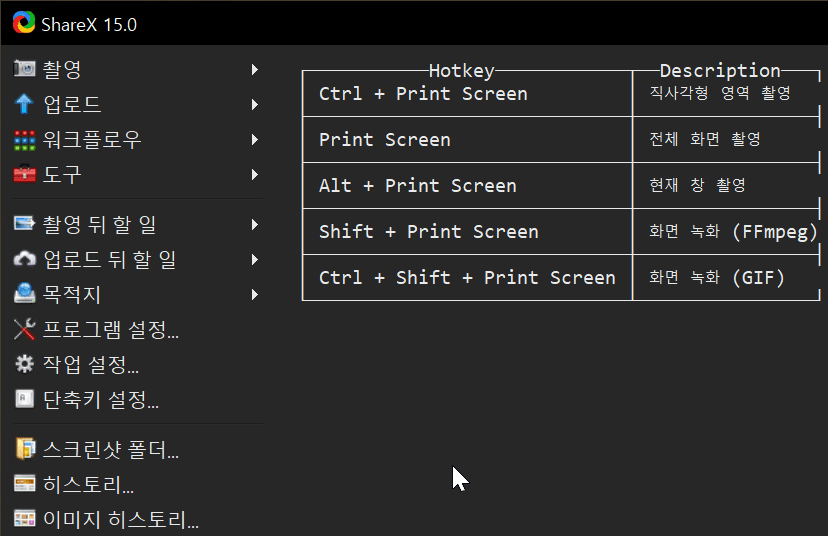Click the 화면 녹화 (FFmpeg) description
The width and height of the screenshot is (828, 536).
pos(733,232)
